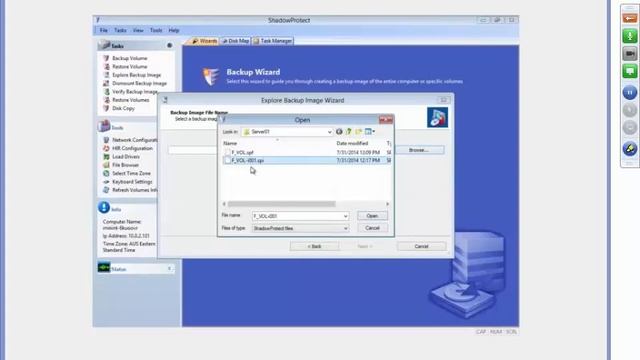The width and height of the screenshot is (640, 360).
Task: Open the File name dropdown list
Action: 345,216
